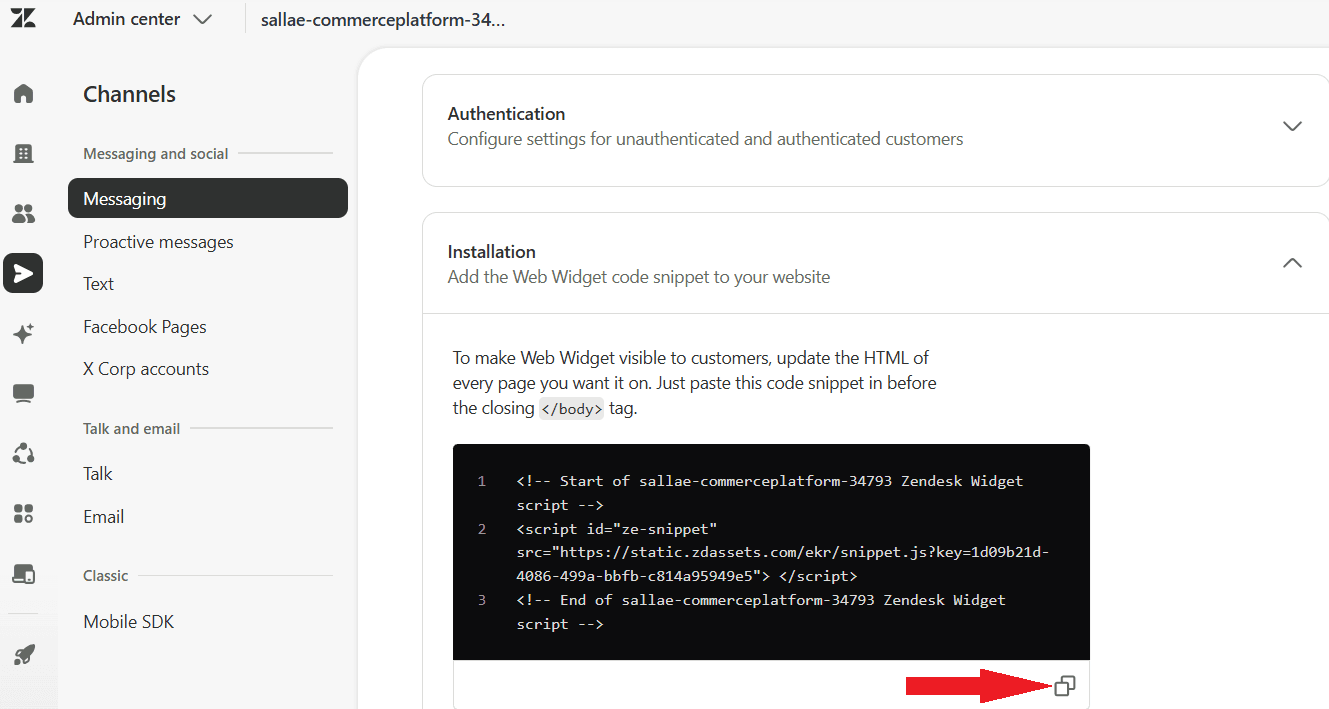Click the "<!-- End of" comment line in snippet
1329x709 pixels.
coord(761,612)
